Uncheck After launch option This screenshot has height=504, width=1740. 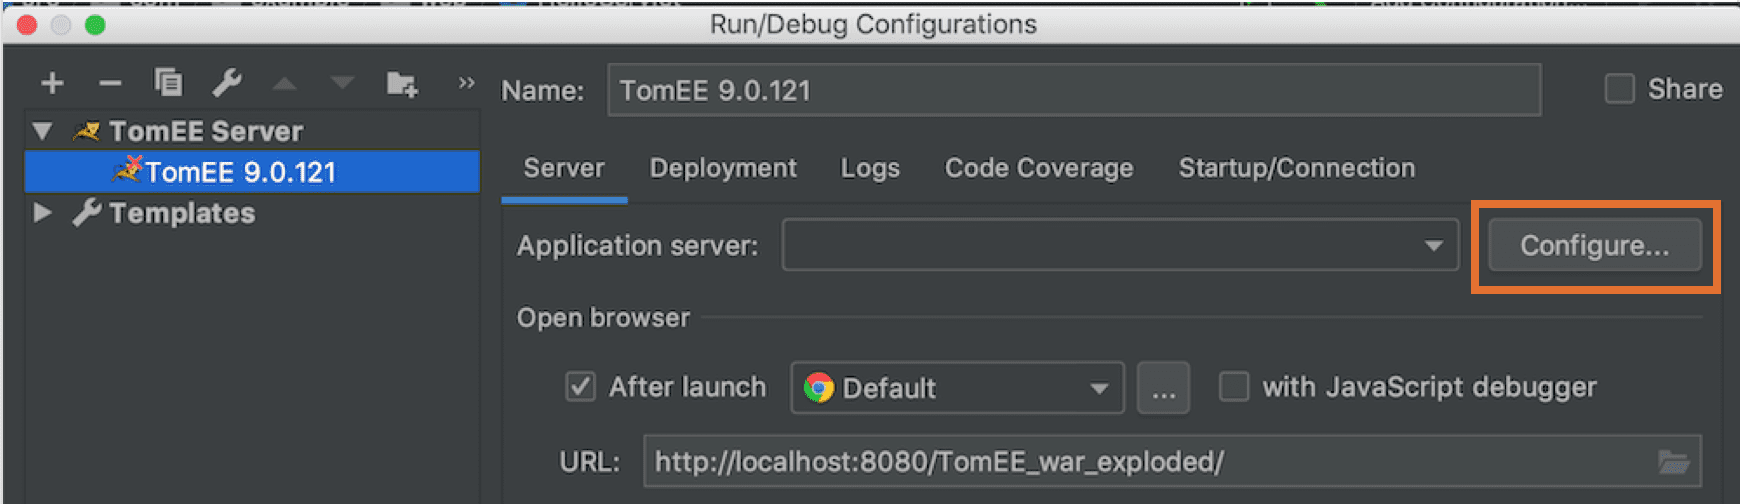pyautogui.click(x=580, y=387)
